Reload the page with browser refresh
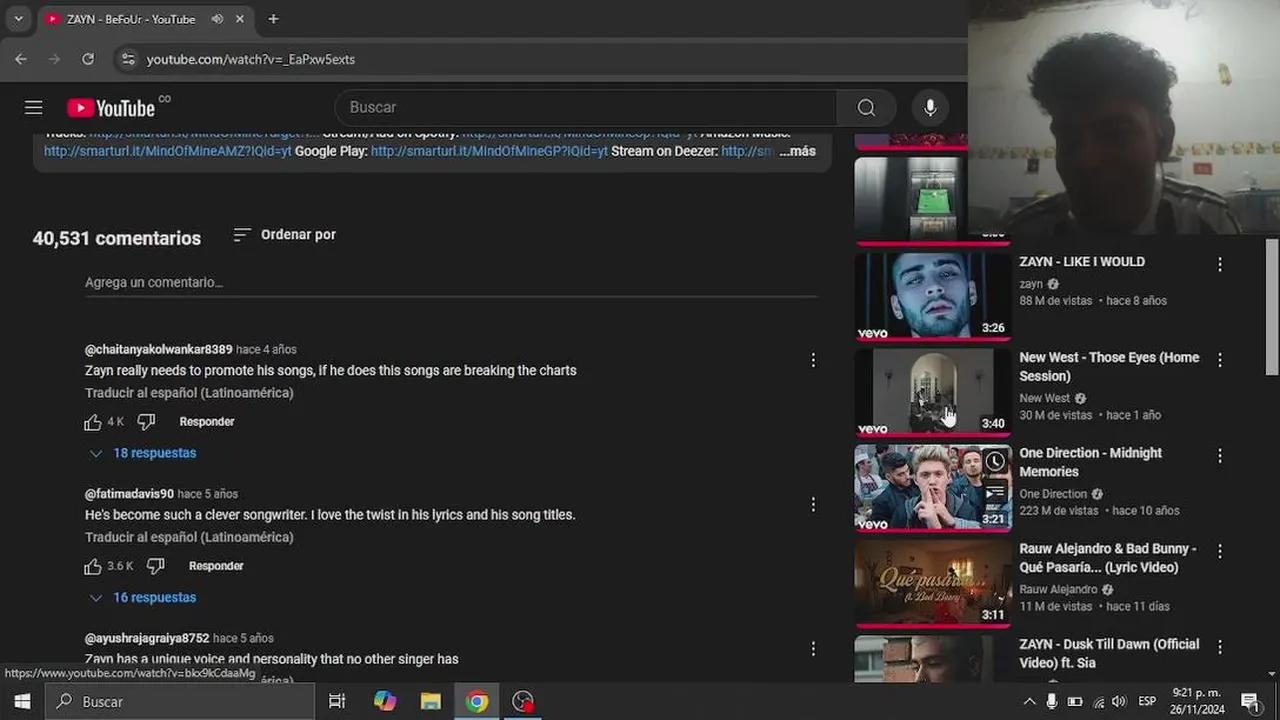Viewport: 1280px width, 720px height. (x=88, y=59)
